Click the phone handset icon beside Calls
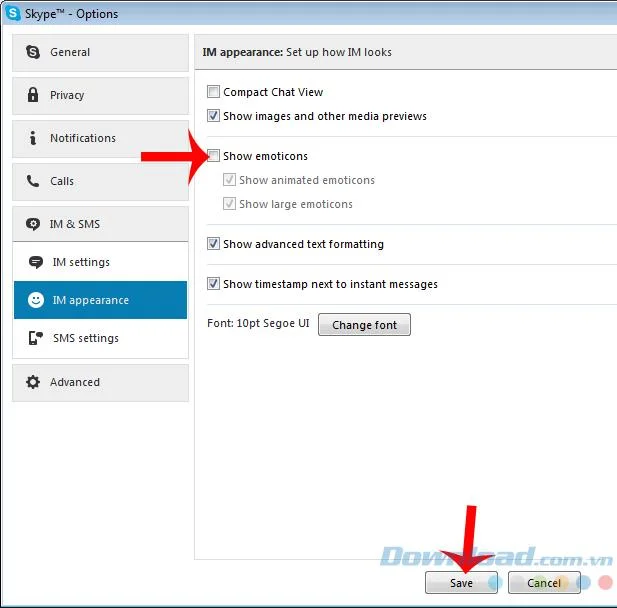This screenshot has width=617, height=608. (x=33, y=181)
